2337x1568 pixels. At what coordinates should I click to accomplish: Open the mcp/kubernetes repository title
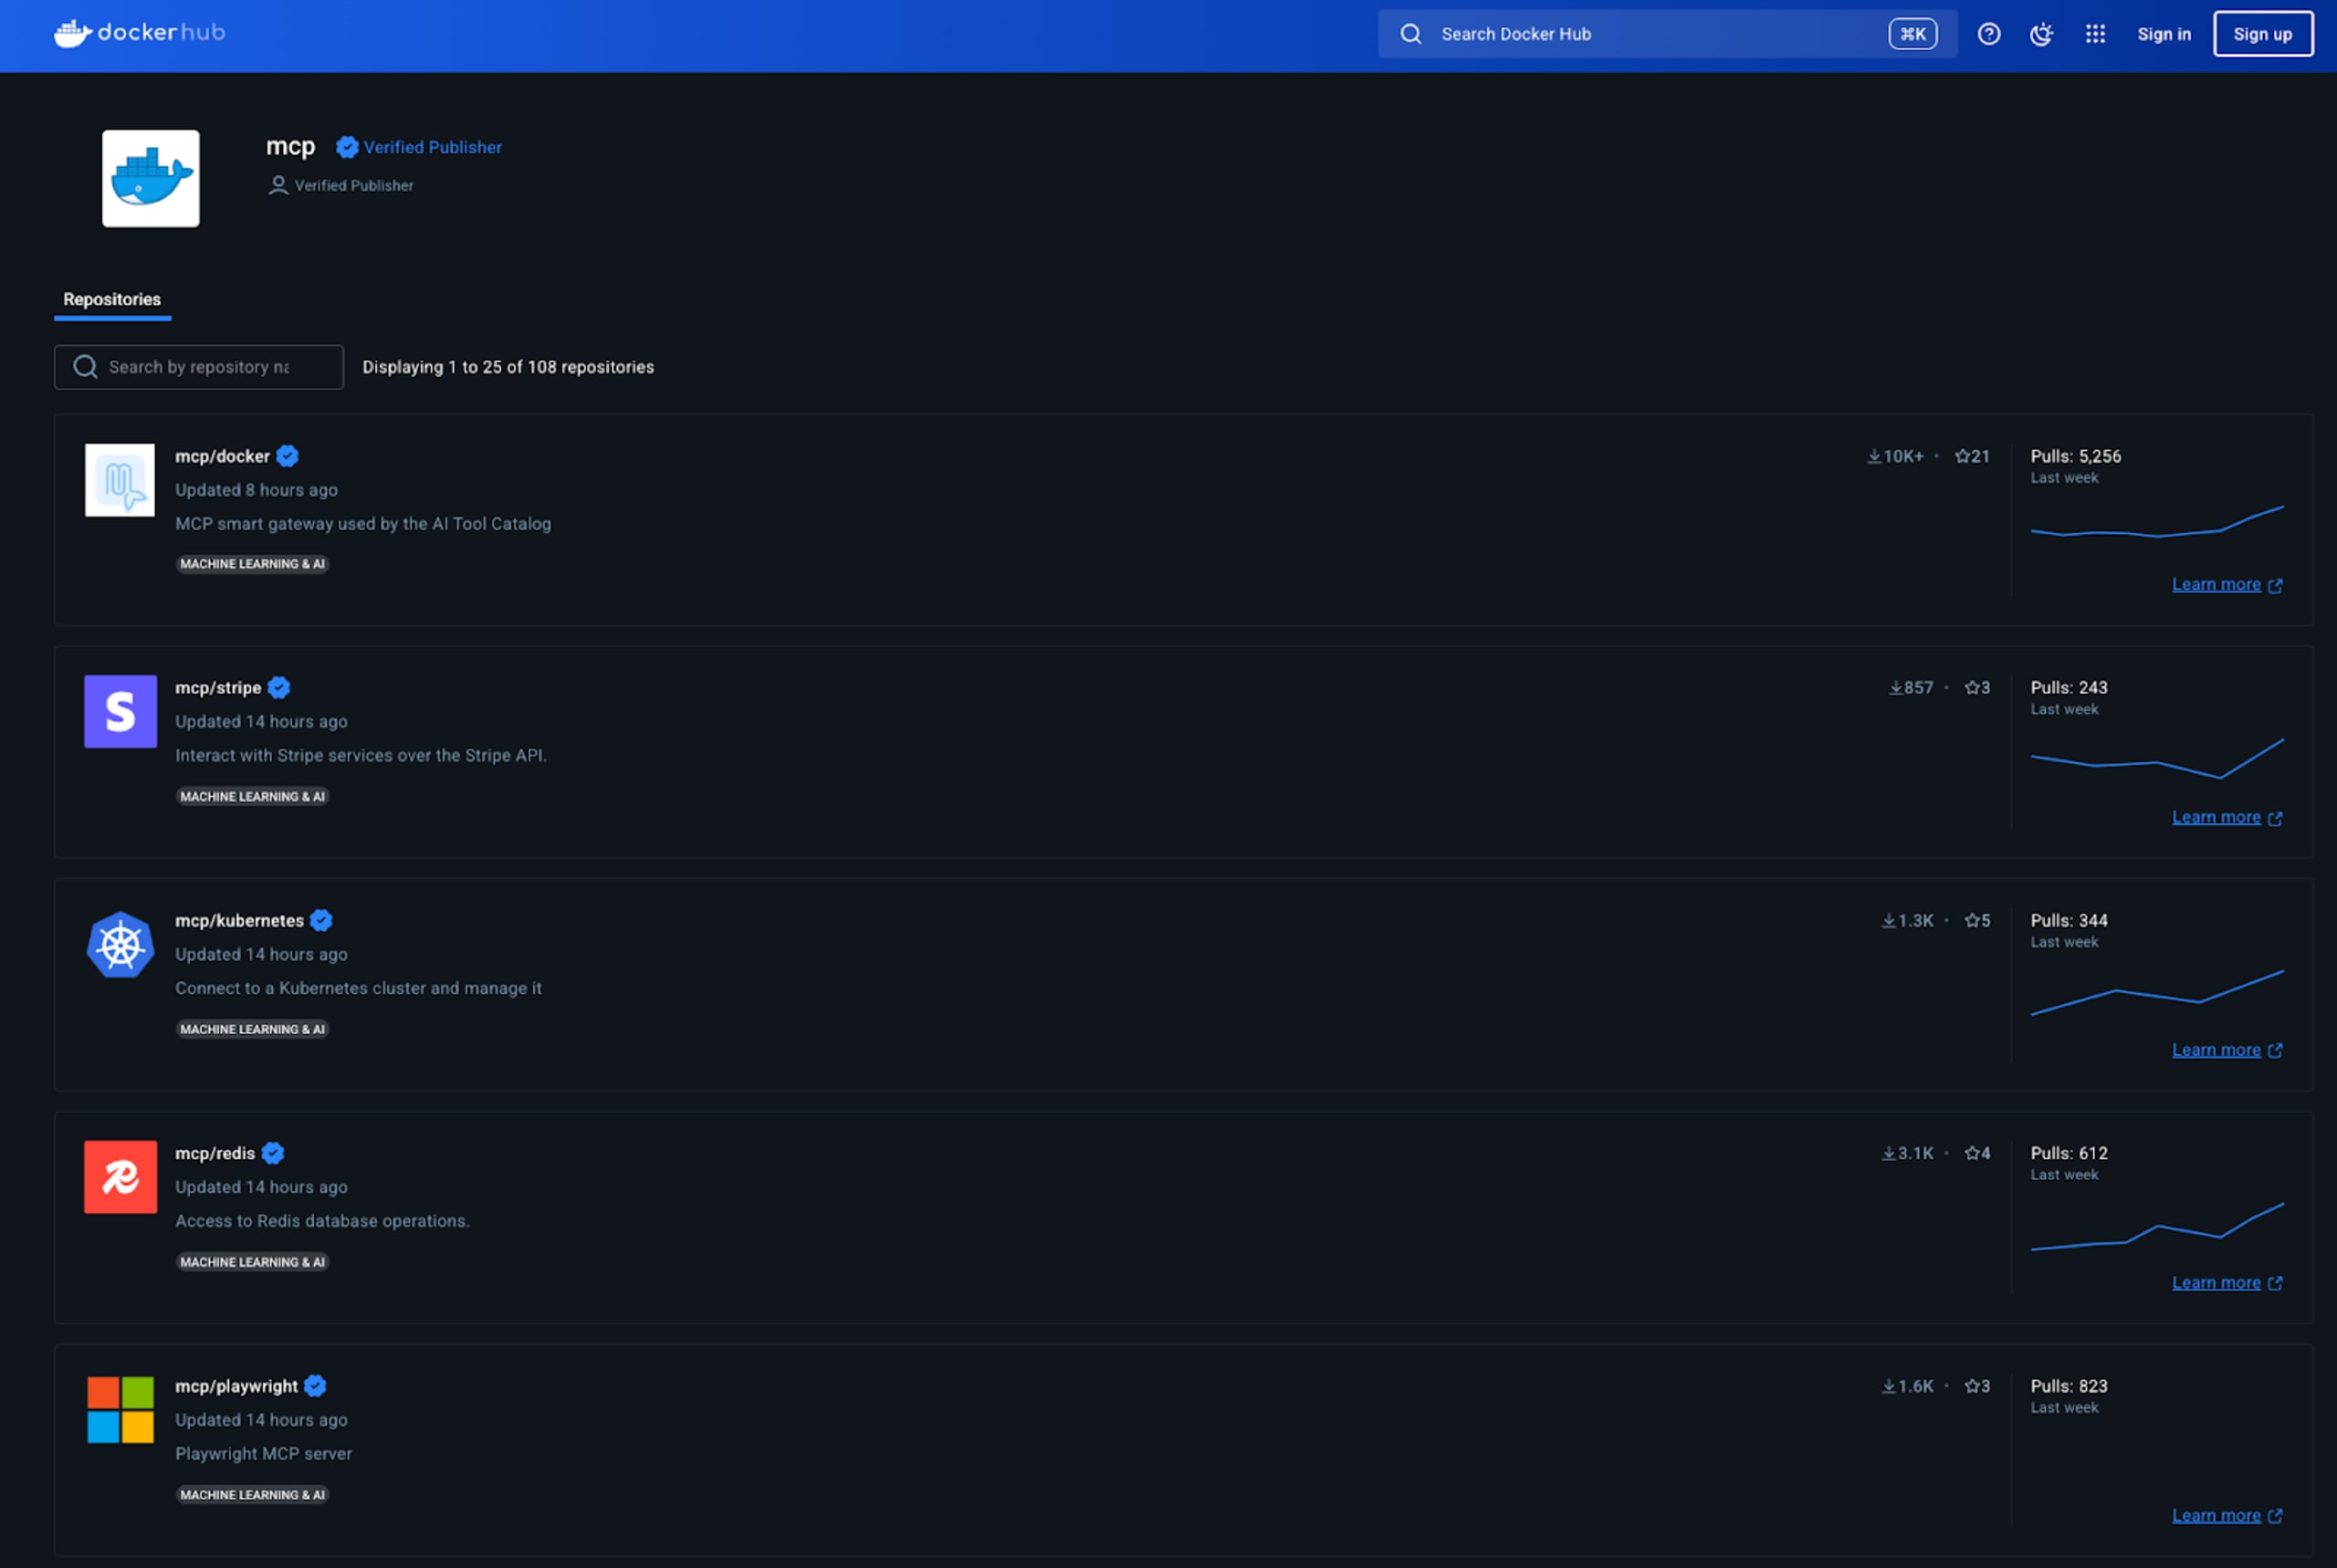point(239,920)
